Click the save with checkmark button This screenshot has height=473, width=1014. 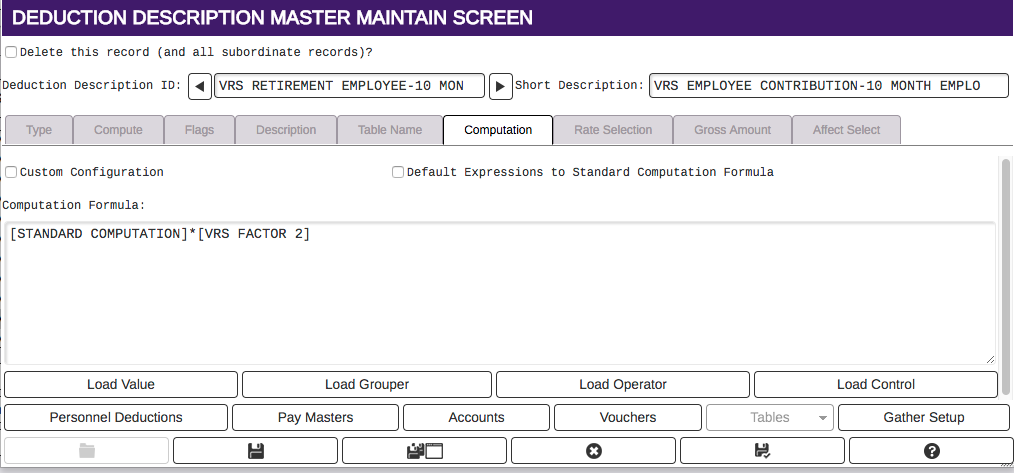(762, 450)
